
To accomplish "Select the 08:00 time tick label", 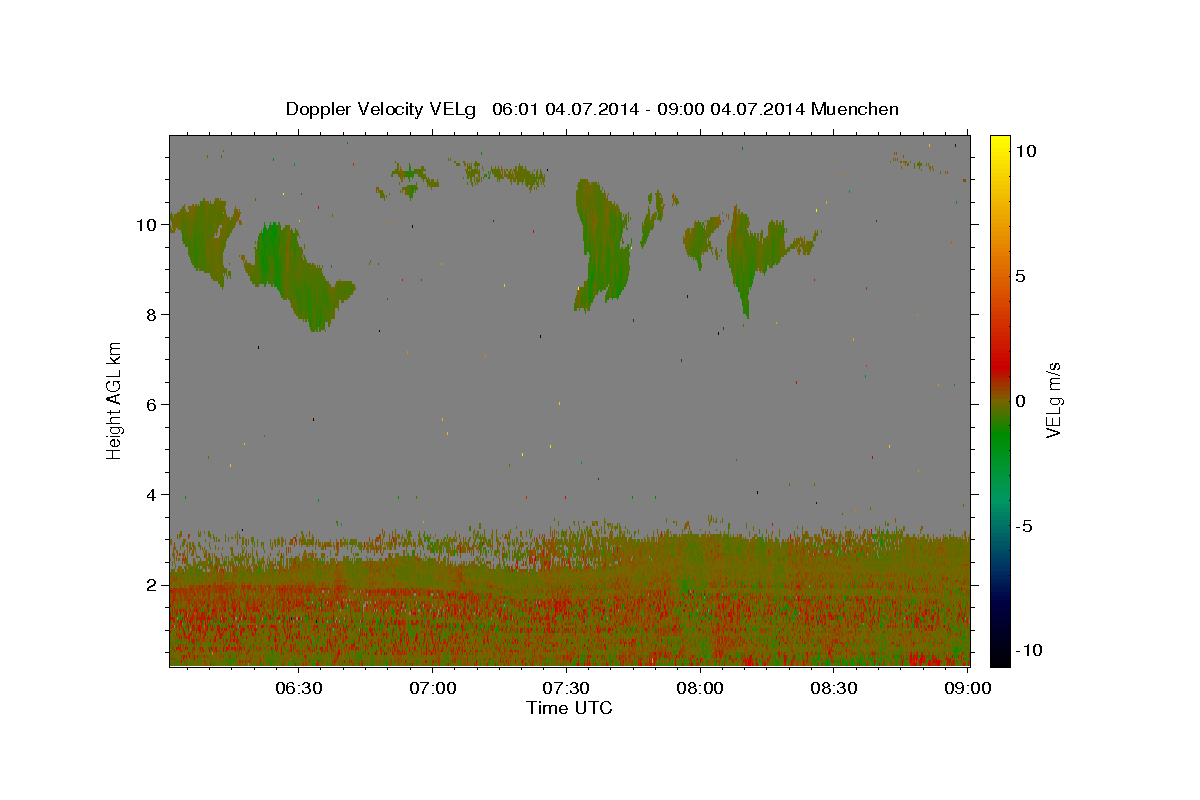I will click(x=700, y=688).
